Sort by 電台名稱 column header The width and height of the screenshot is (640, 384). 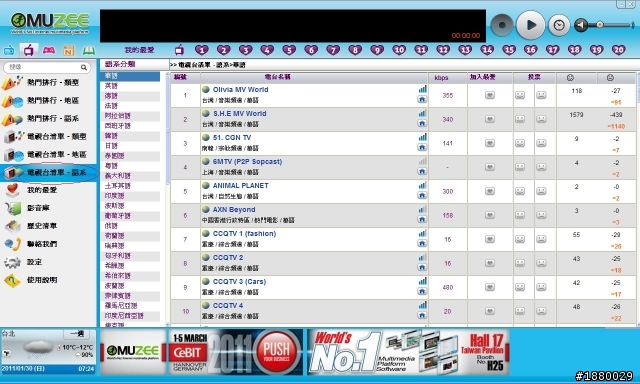[x=278, y=77]
